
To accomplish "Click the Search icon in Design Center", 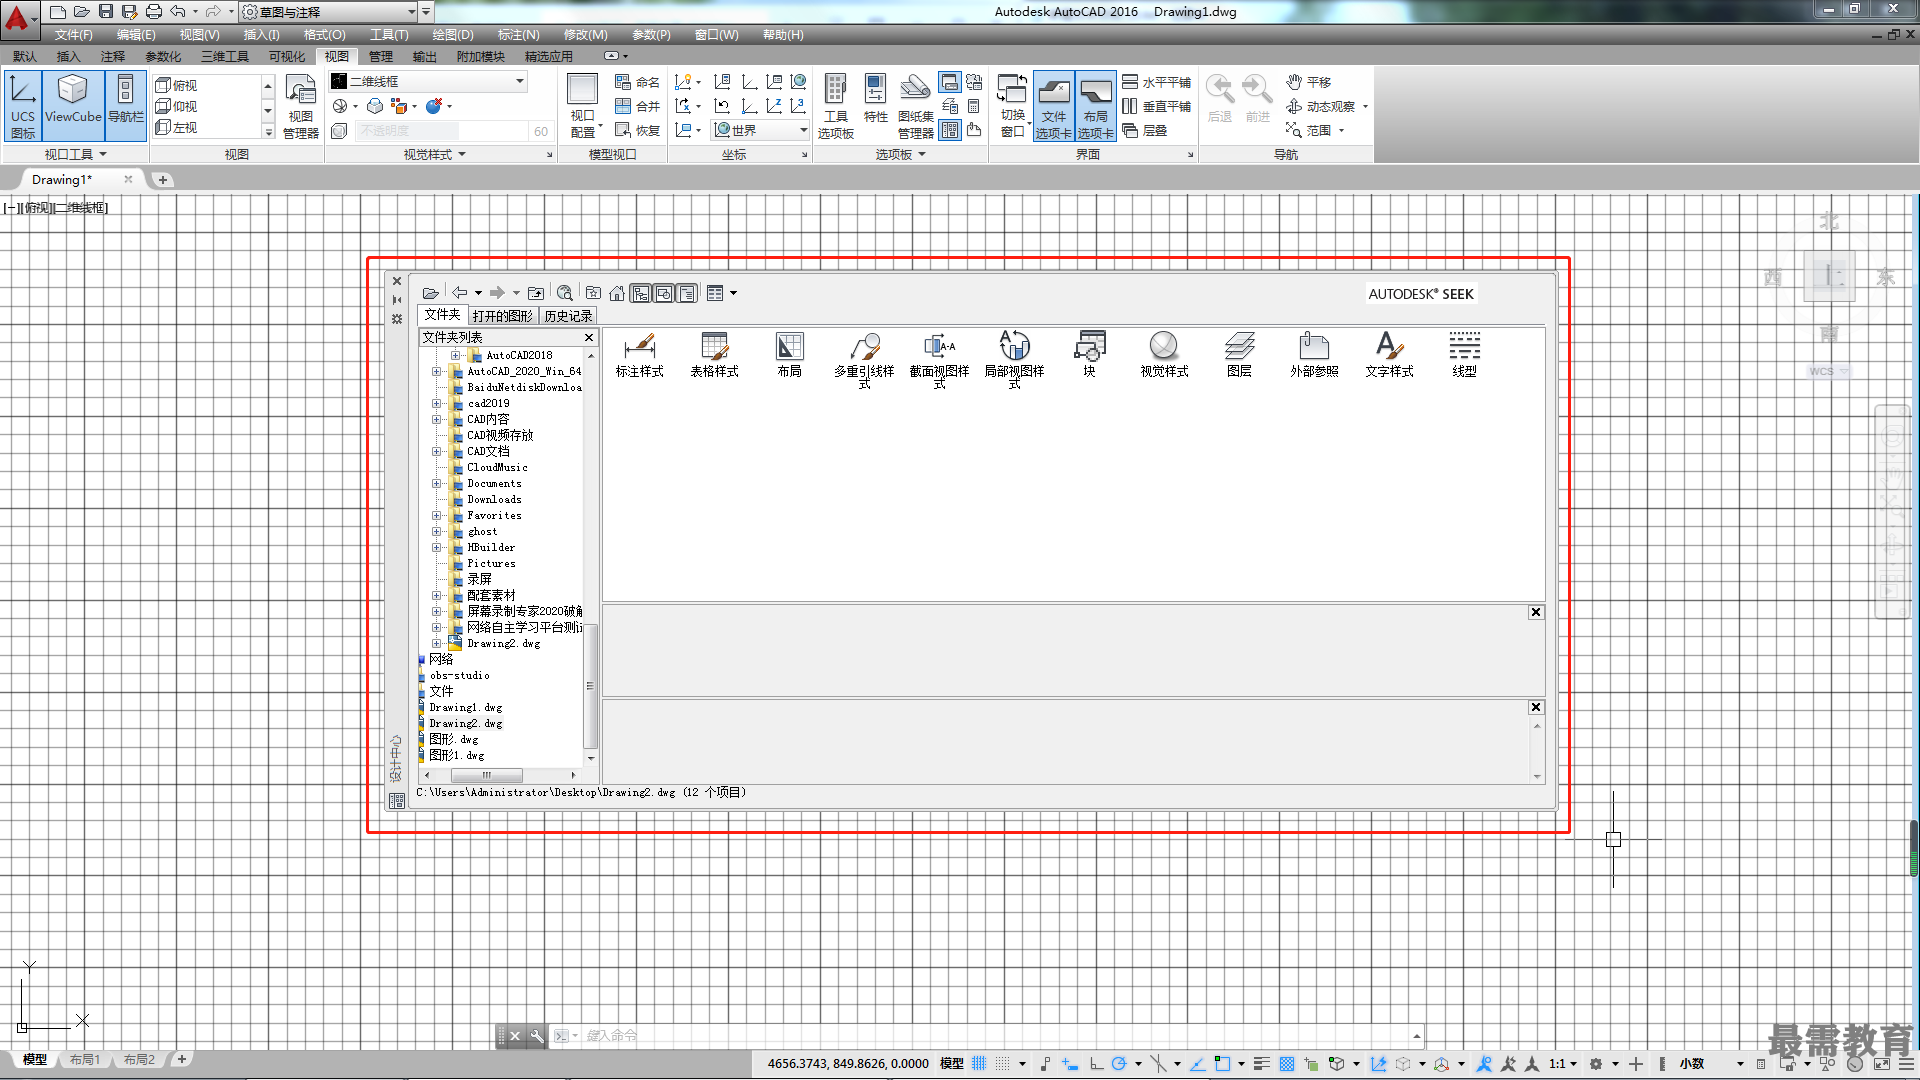I will (x=565, y=293).
